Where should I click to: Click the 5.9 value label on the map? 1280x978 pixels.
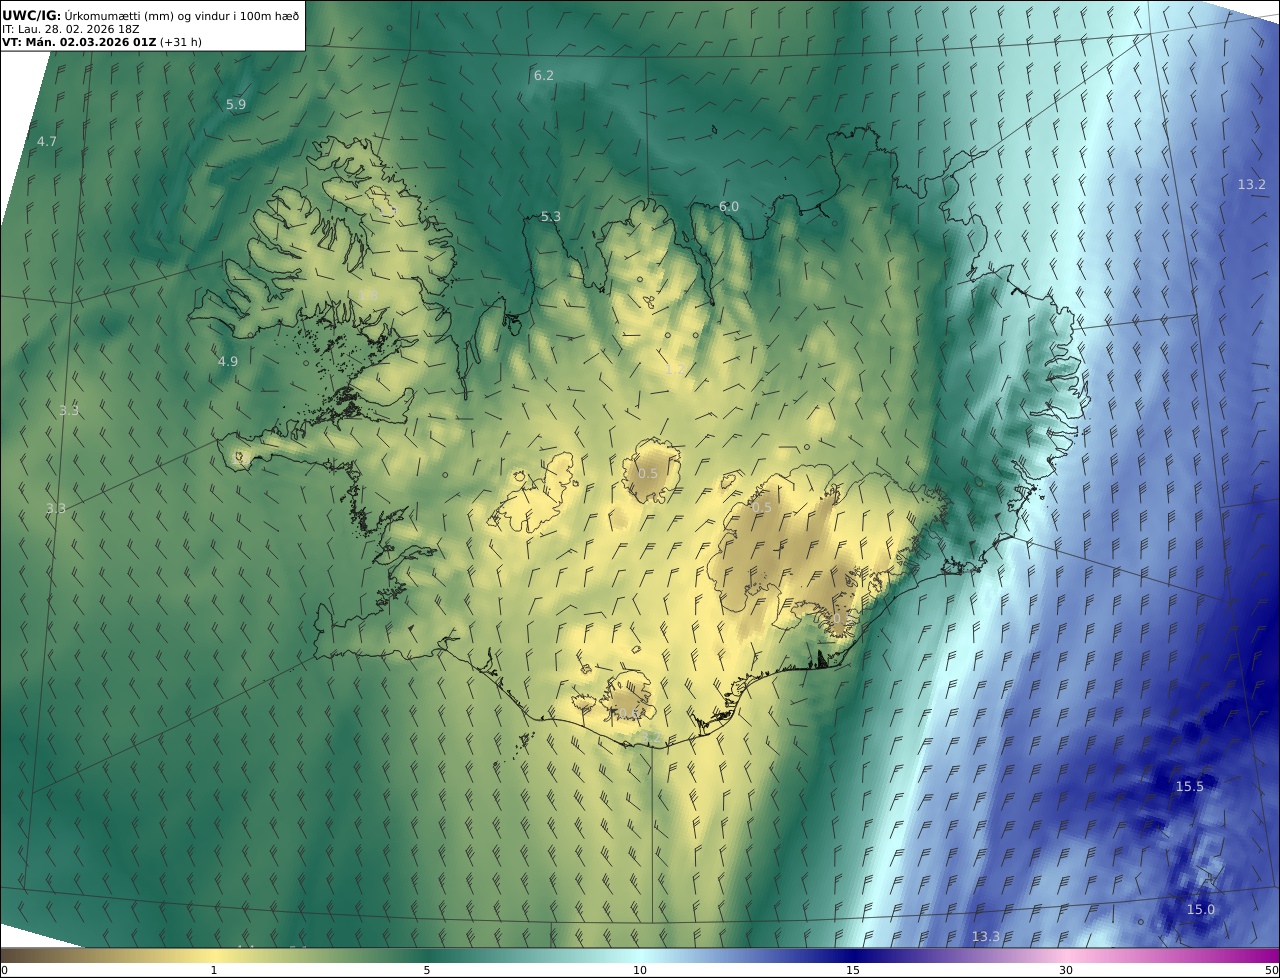click(236, 104)
